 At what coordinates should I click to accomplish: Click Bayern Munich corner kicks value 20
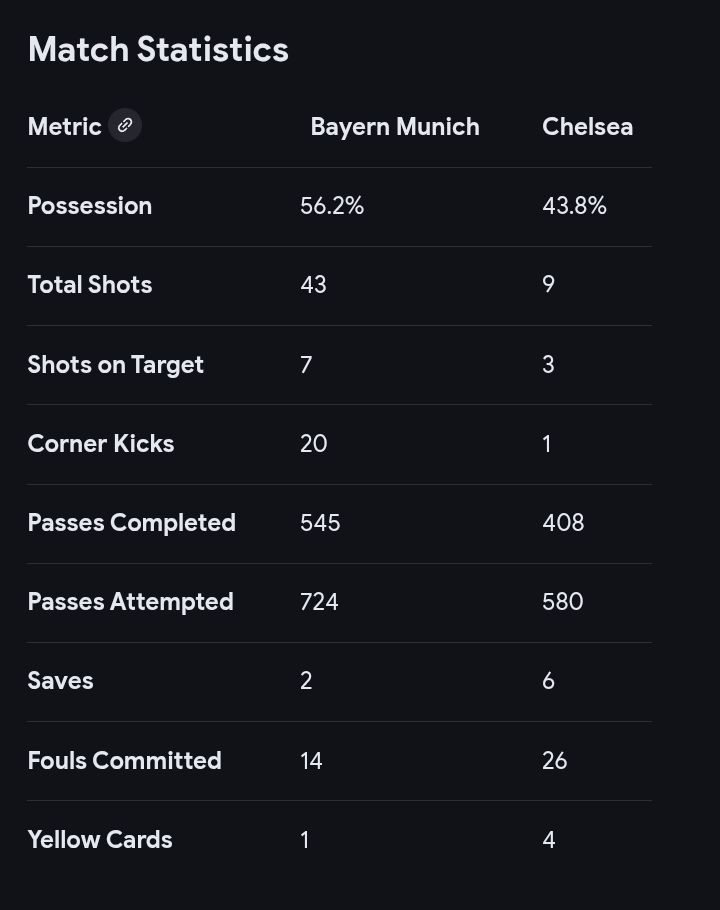tap(314, 444)
